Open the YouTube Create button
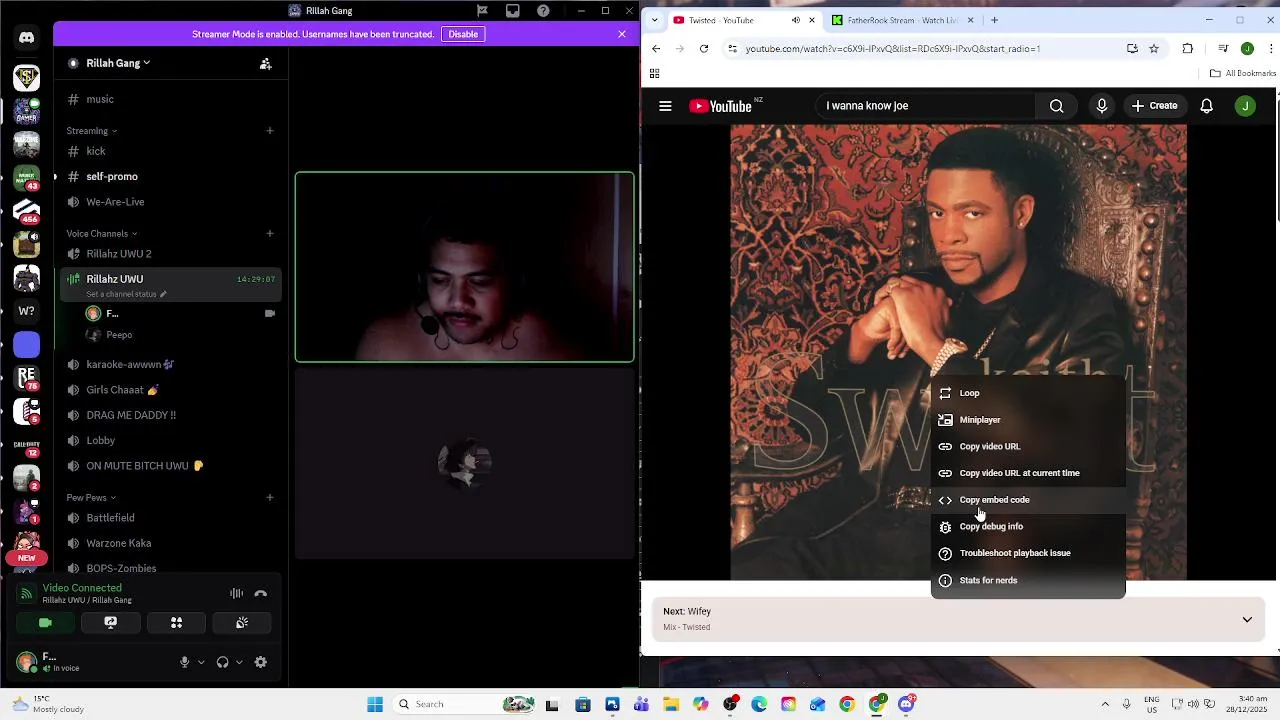Viewport: 1280px width, 720px height. 1154,106
